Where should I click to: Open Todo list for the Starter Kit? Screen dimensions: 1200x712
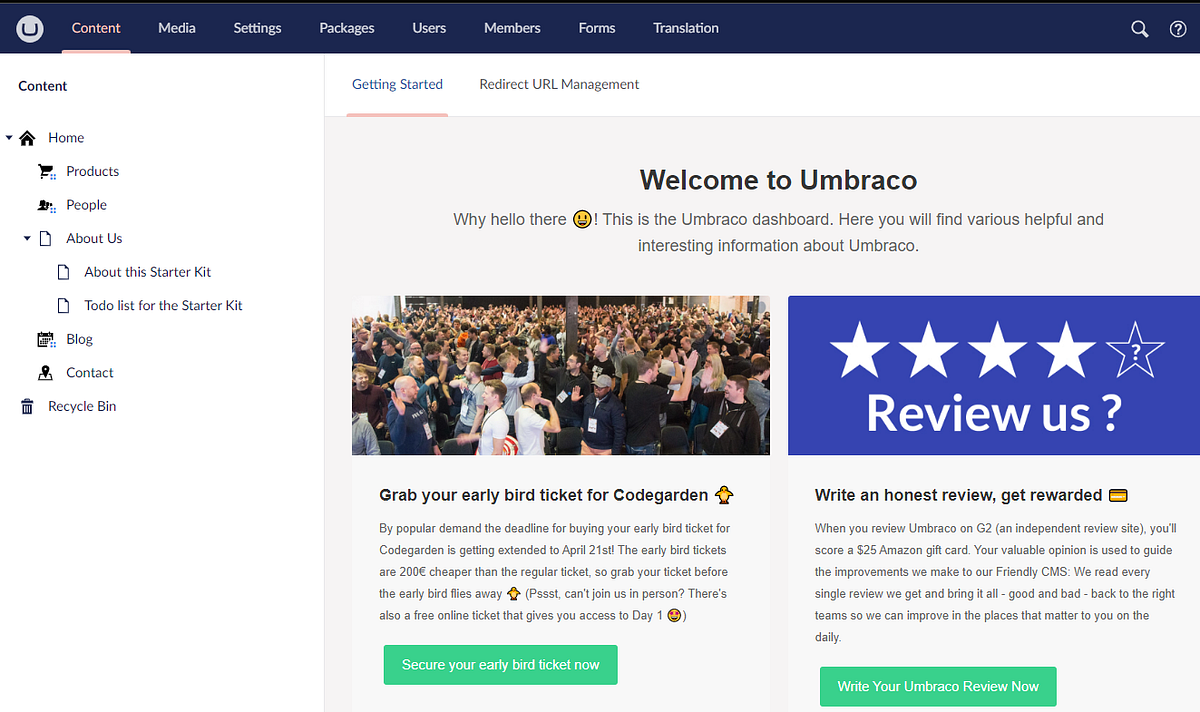point(164,306)
